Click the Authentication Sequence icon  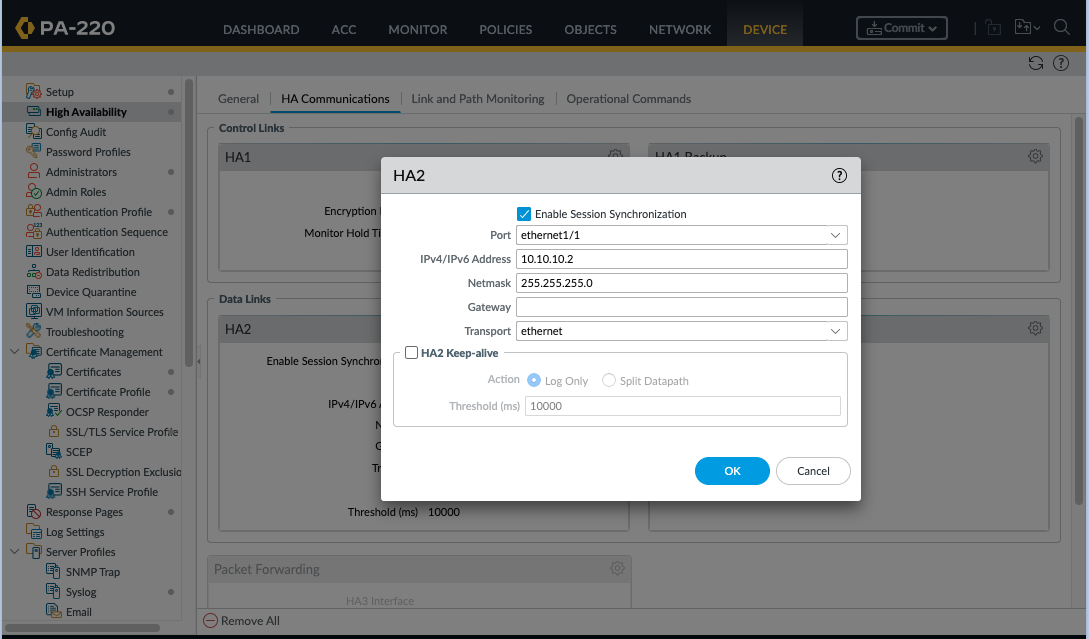33,232
